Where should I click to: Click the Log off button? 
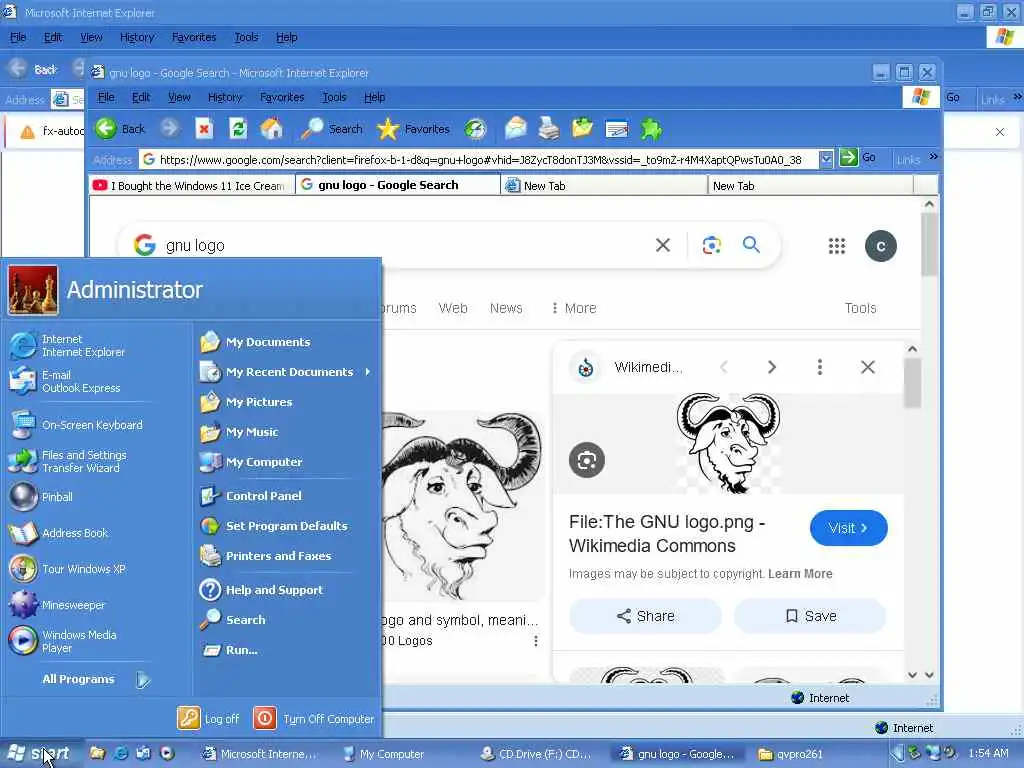pyautogui.click(x=208, y=718)
